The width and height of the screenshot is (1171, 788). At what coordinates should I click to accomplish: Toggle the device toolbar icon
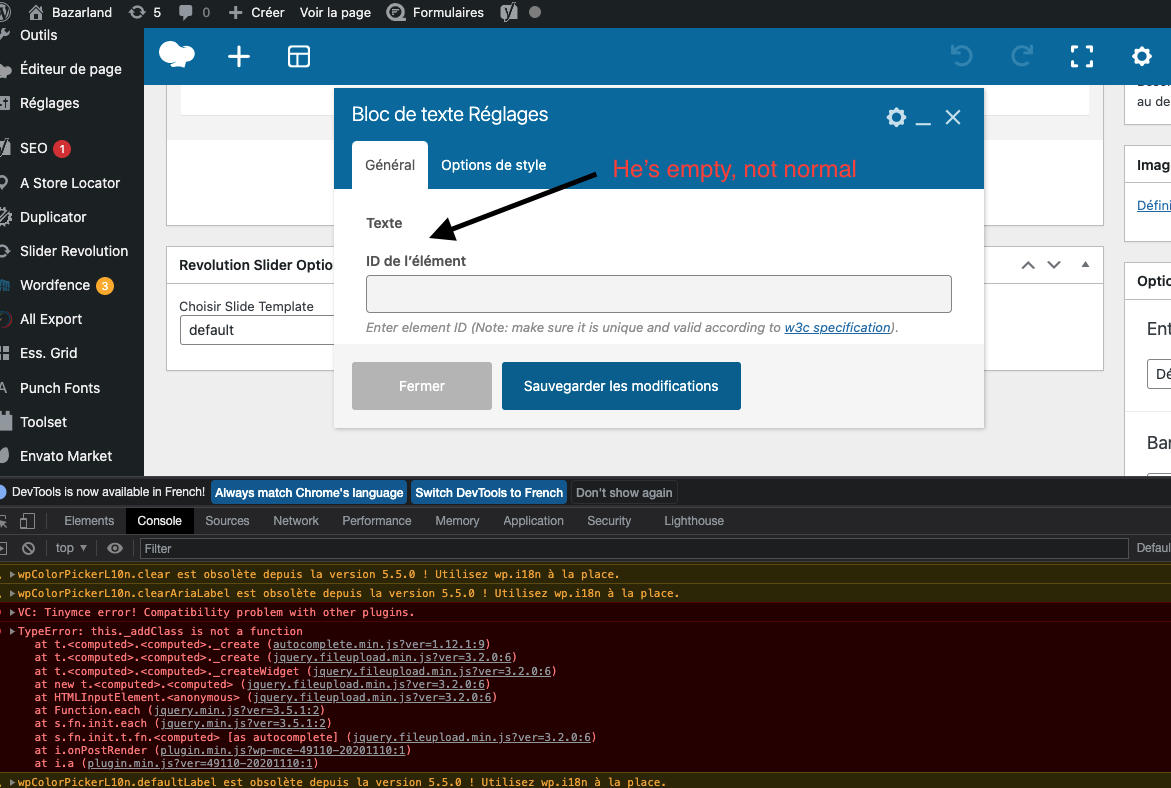pyautogui.click(x=28, y=521)
